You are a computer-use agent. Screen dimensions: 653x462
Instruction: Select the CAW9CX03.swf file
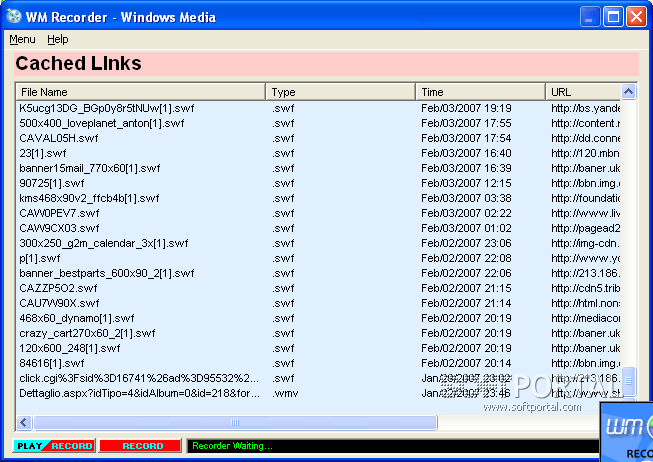pyautogui.click(x=59, y=228)
